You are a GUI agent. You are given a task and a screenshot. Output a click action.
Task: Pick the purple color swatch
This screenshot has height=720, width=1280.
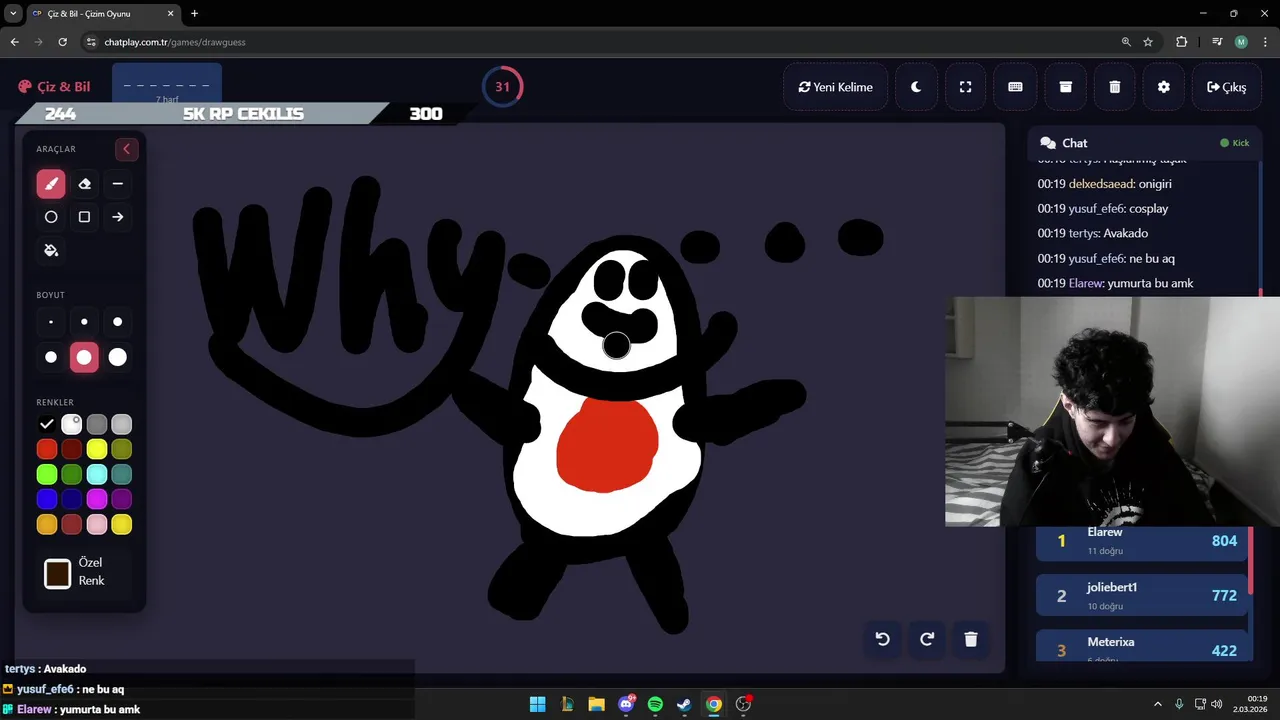tap(122, 499)
